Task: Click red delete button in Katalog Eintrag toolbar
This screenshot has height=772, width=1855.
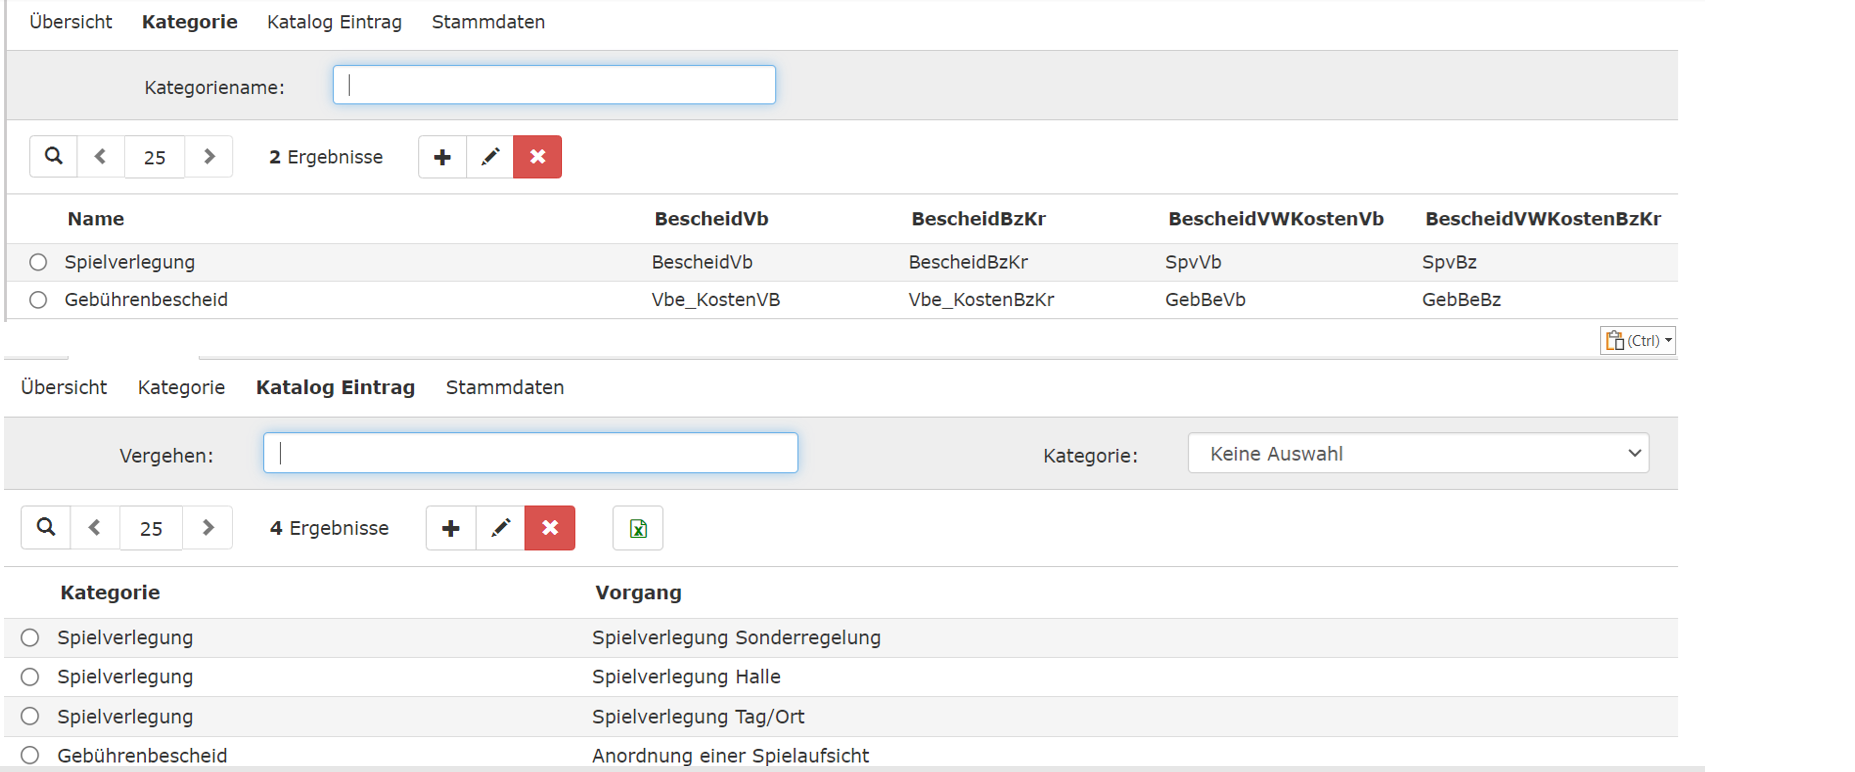Action: pos(550,528)
